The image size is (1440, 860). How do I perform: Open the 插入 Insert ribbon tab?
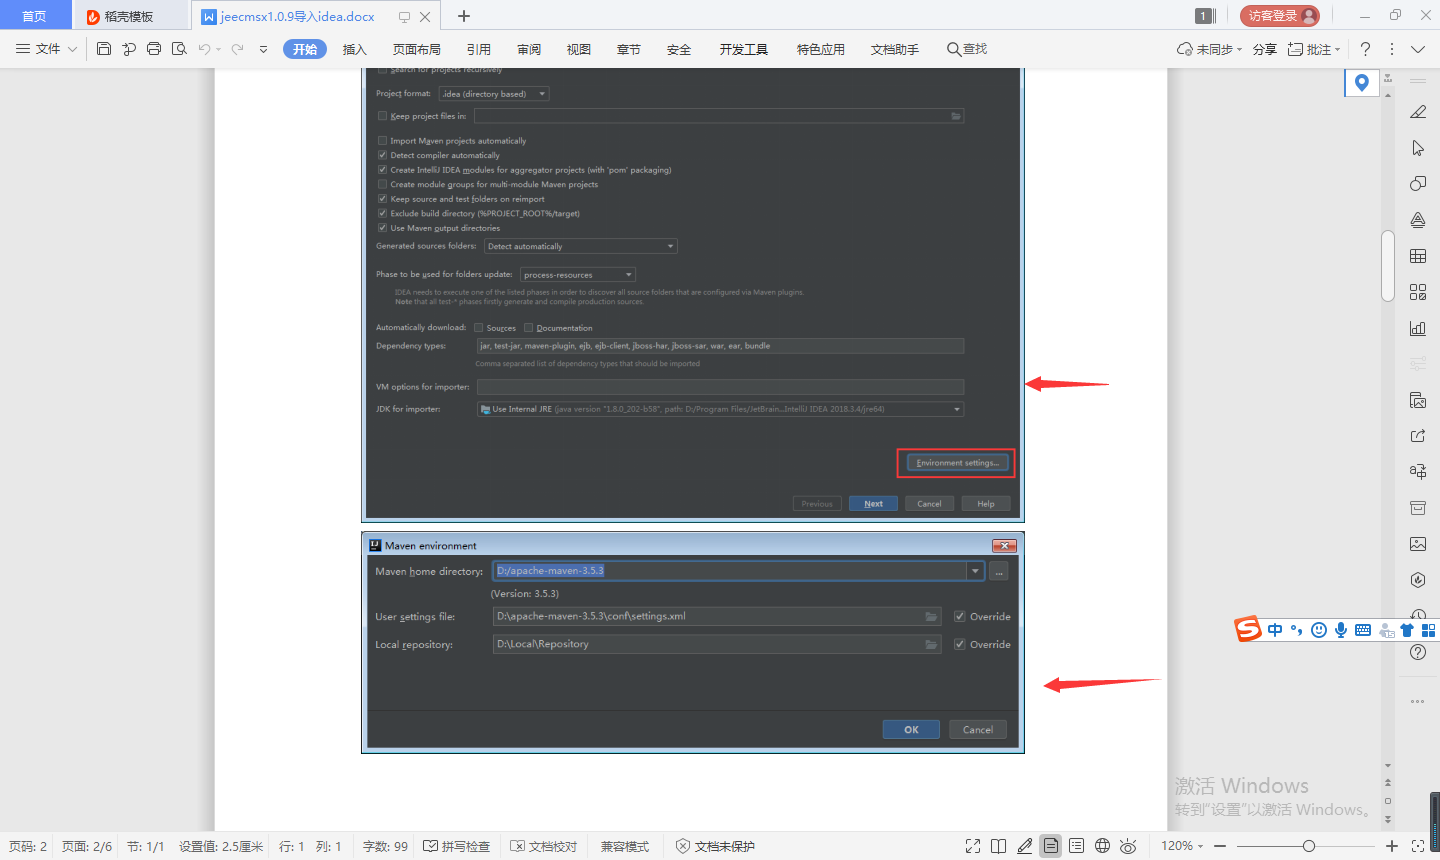point(355,49)
